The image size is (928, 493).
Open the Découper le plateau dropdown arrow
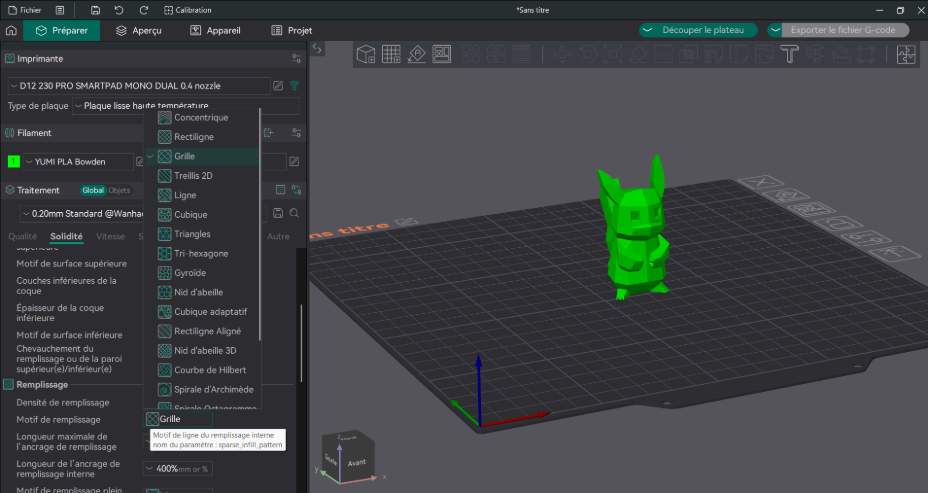point(647,30)
